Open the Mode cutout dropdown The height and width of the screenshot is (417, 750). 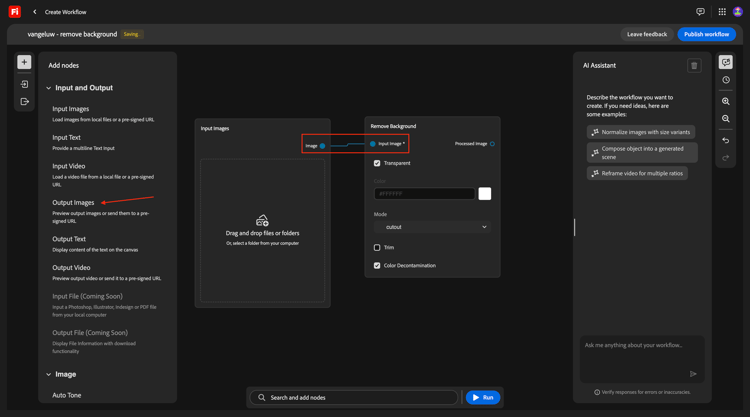pos(432,227)
